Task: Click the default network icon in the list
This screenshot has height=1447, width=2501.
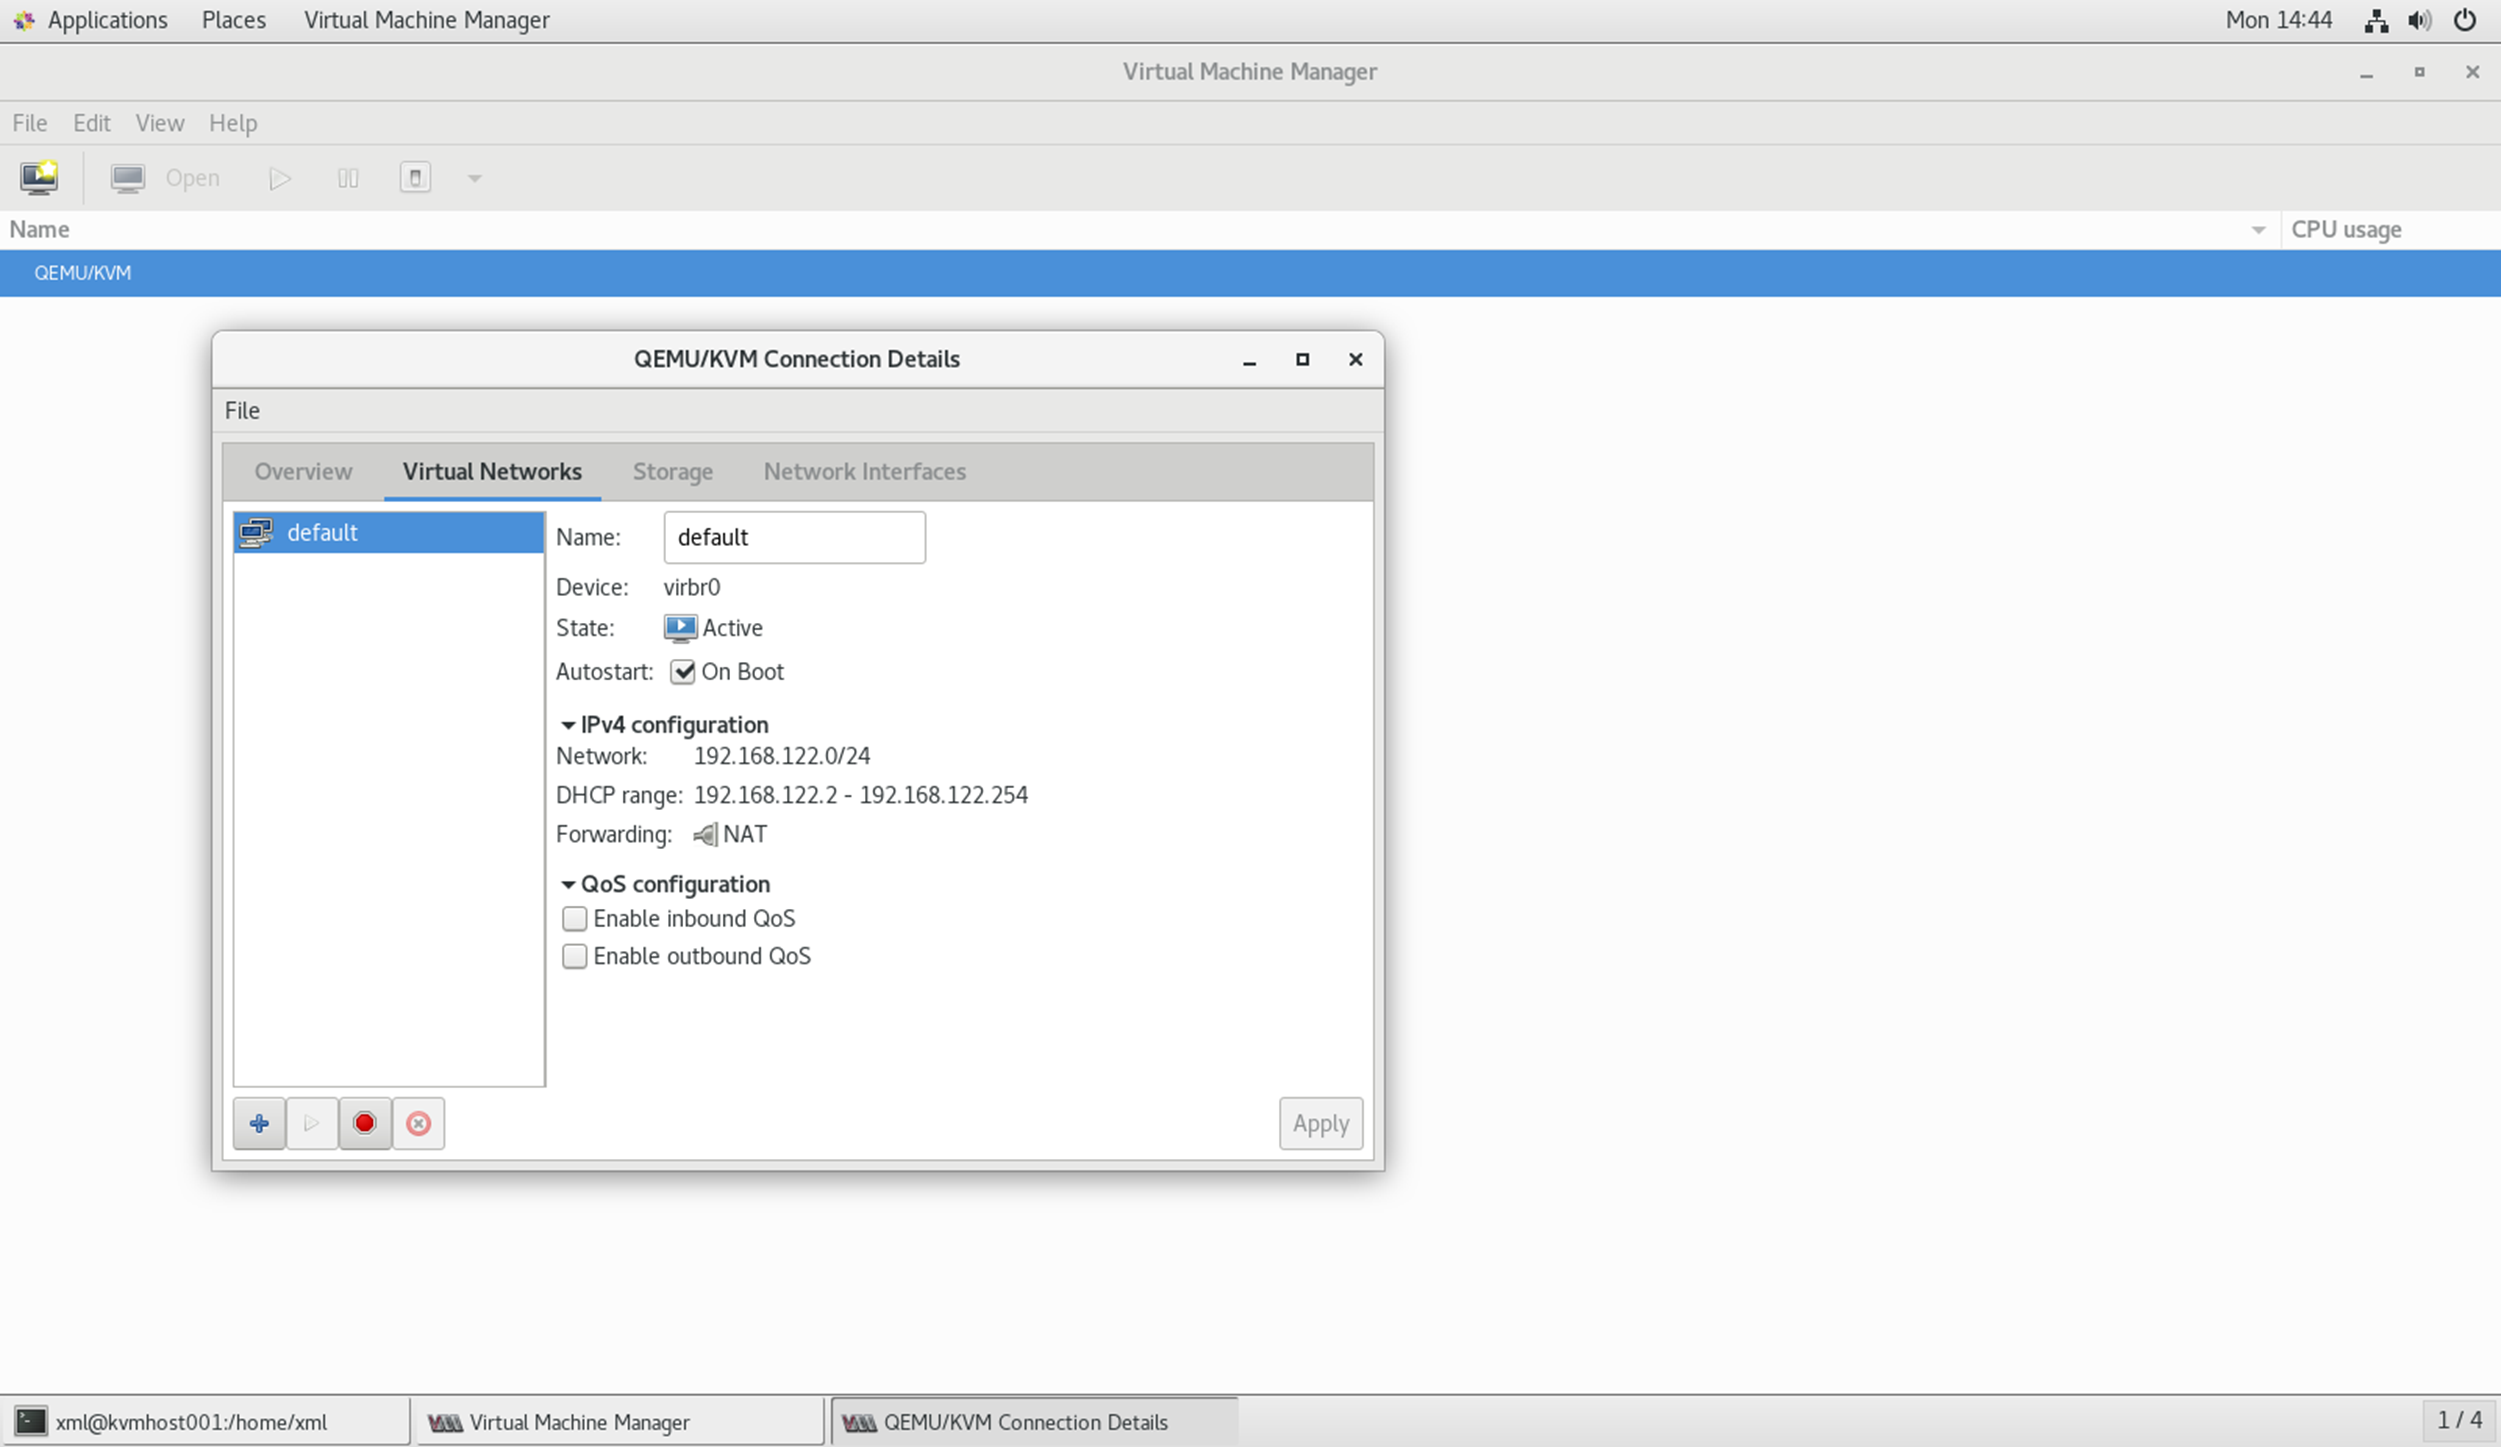Action: [x=257, y=532]
